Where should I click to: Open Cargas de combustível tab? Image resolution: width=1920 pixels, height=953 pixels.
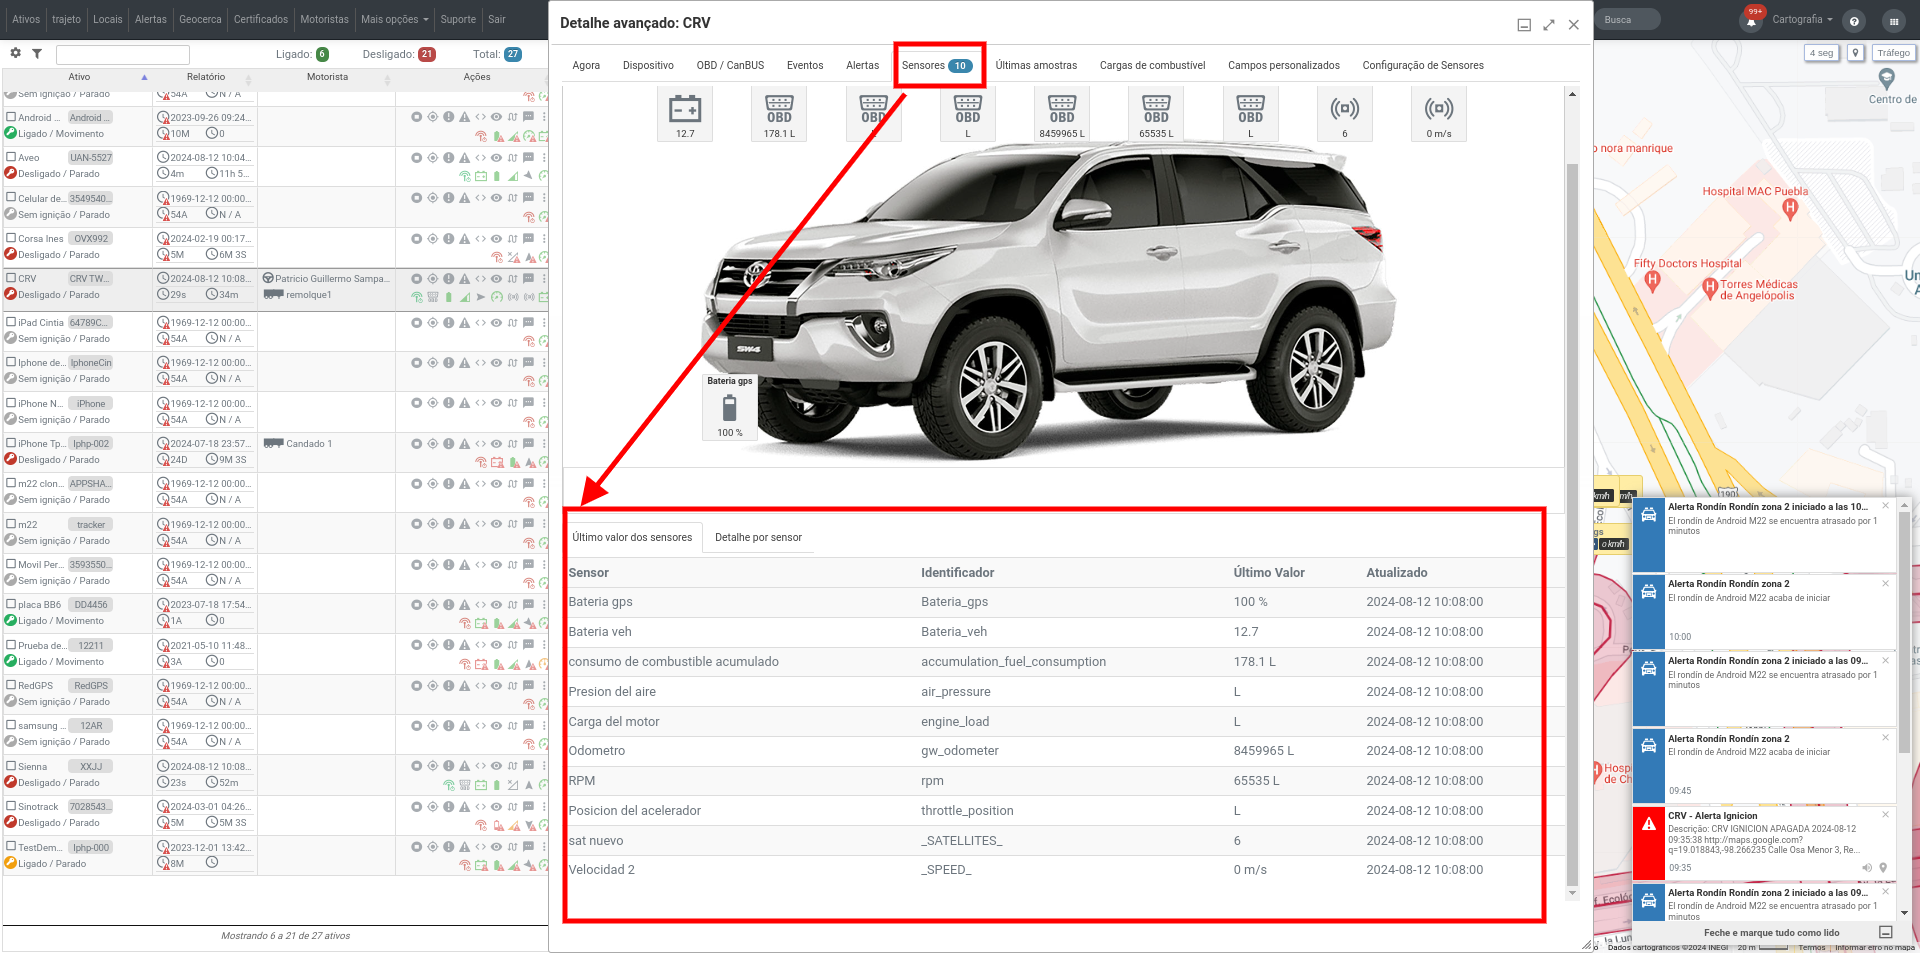pos(1152,65)
